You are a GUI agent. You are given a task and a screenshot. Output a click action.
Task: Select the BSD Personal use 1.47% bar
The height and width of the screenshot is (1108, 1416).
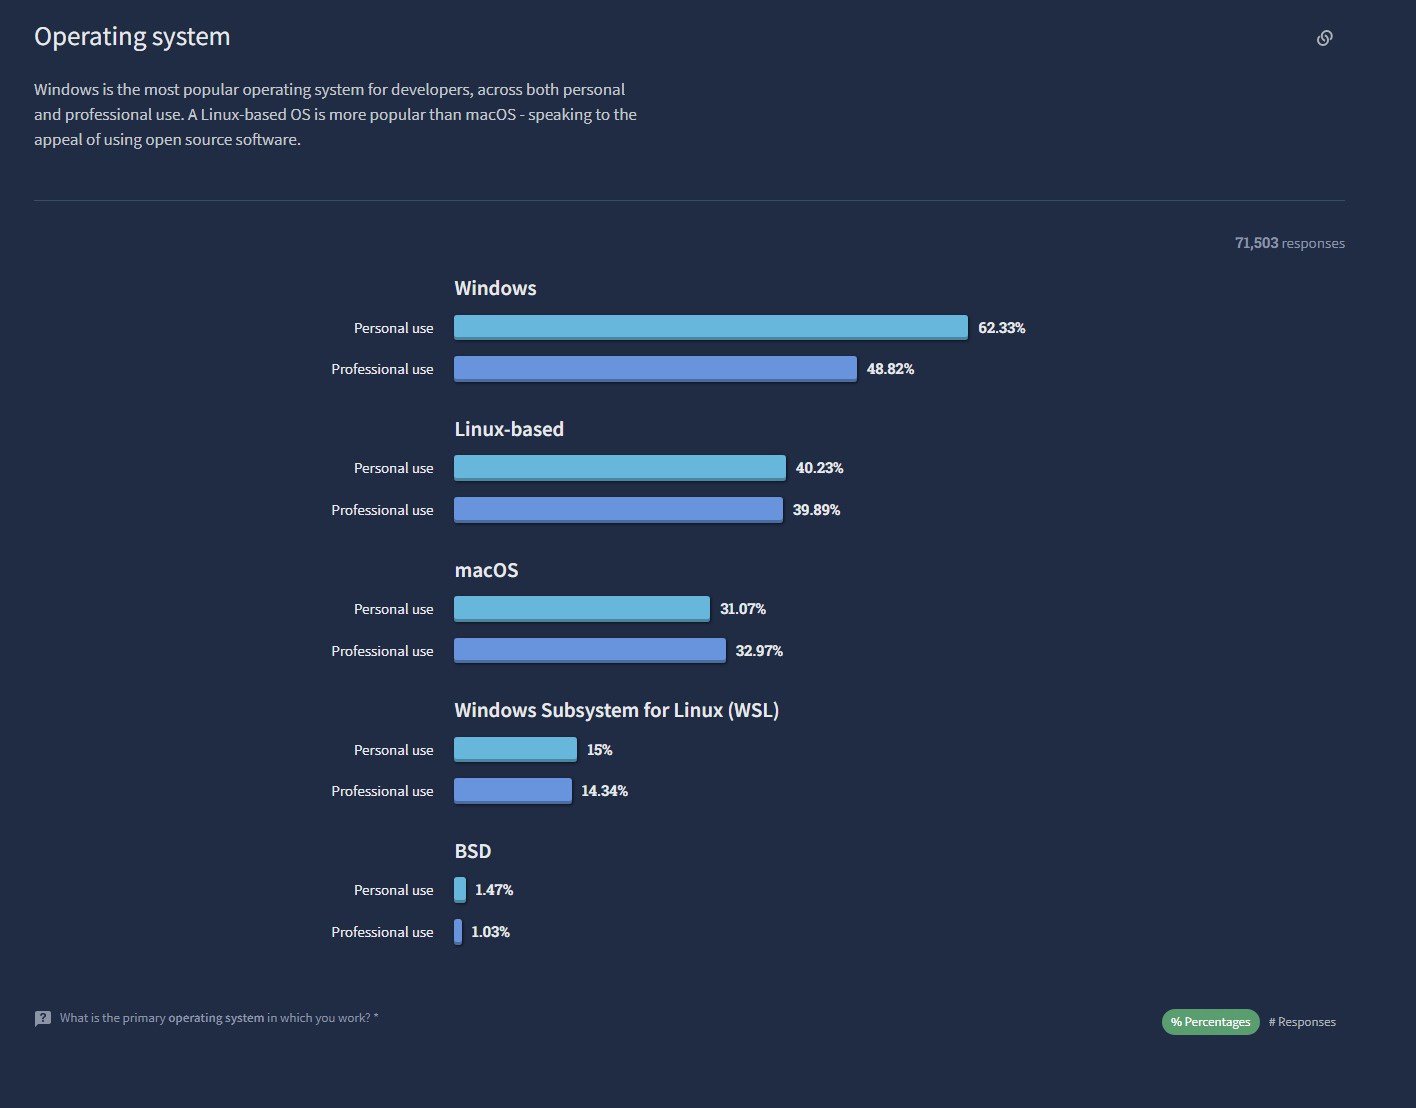460,890
